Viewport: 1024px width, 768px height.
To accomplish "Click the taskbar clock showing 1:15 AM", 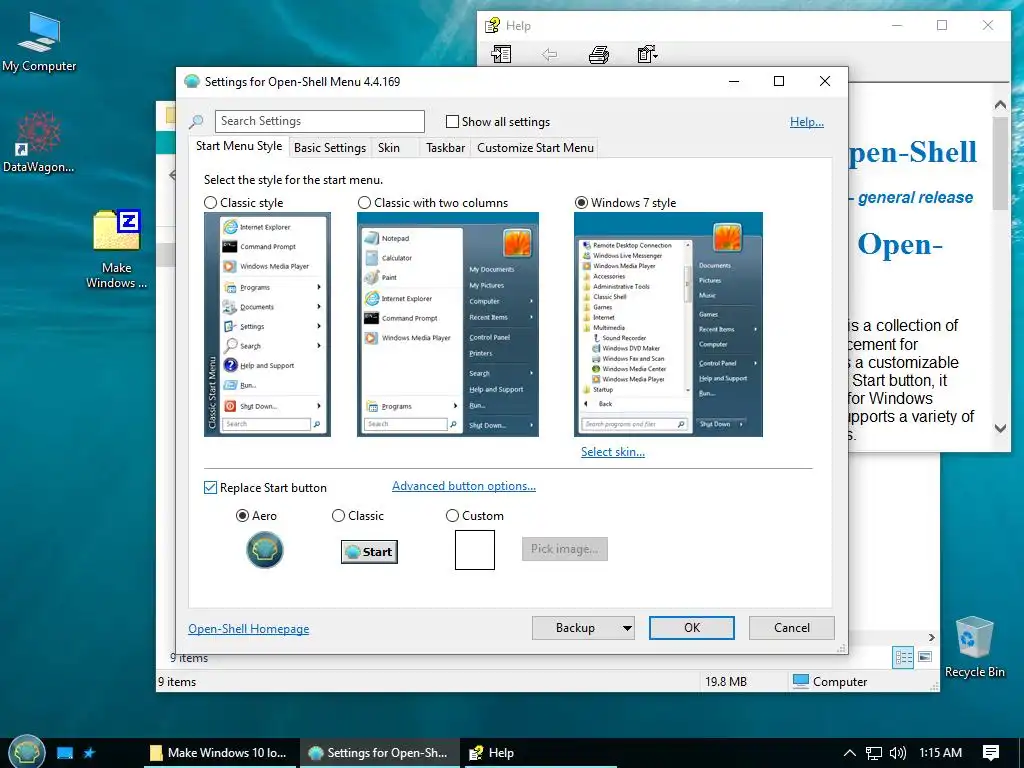I will pos(940,752).
